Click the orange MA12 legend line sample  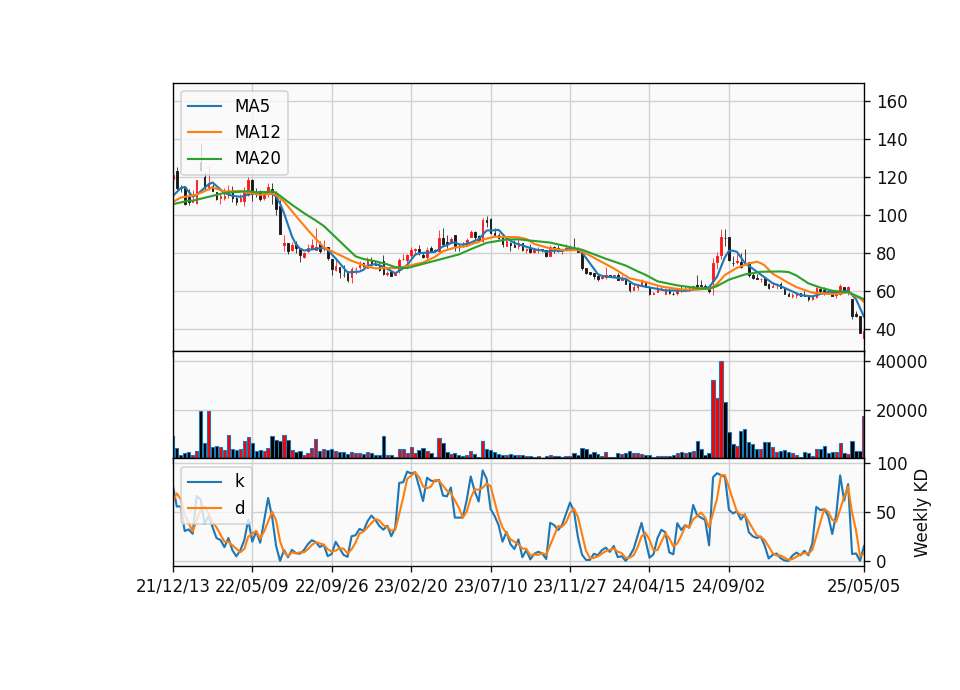(204, 132)
